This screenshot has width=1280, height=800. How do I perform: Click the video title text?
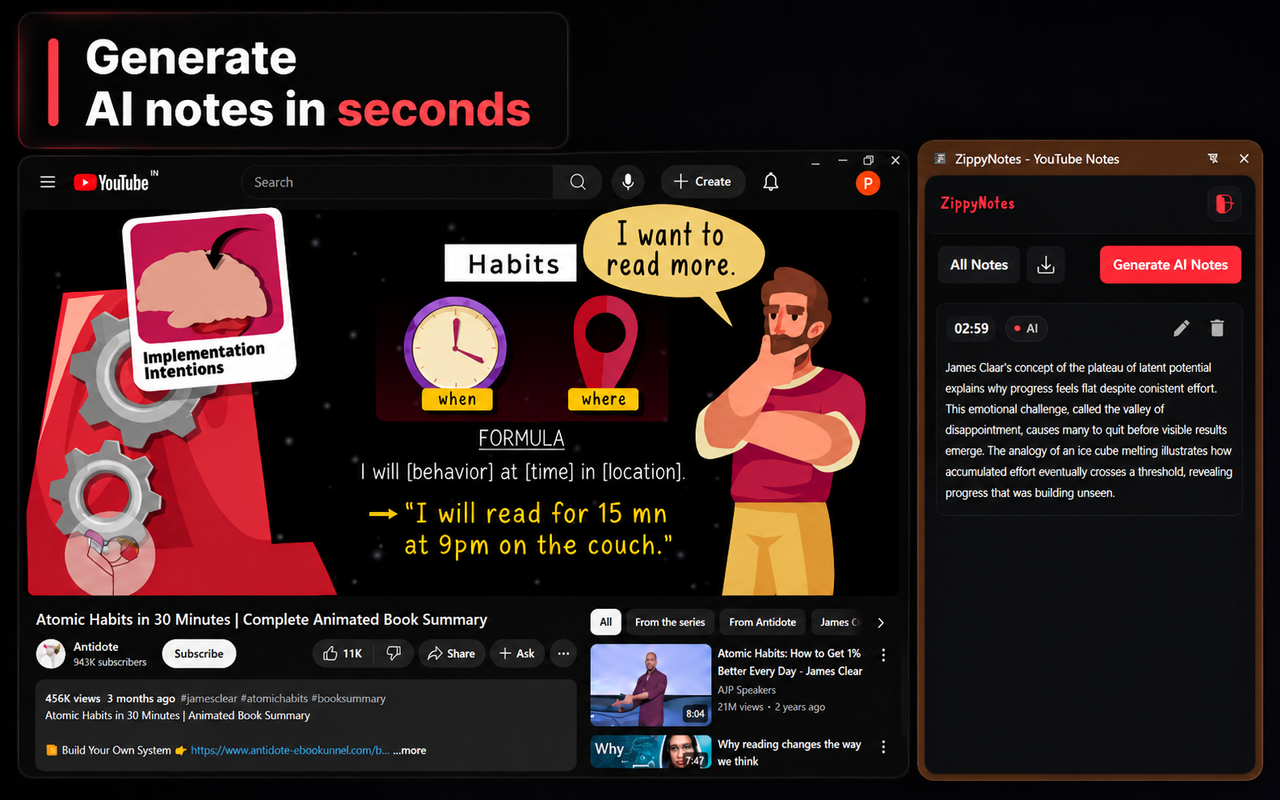pos(262,620)
